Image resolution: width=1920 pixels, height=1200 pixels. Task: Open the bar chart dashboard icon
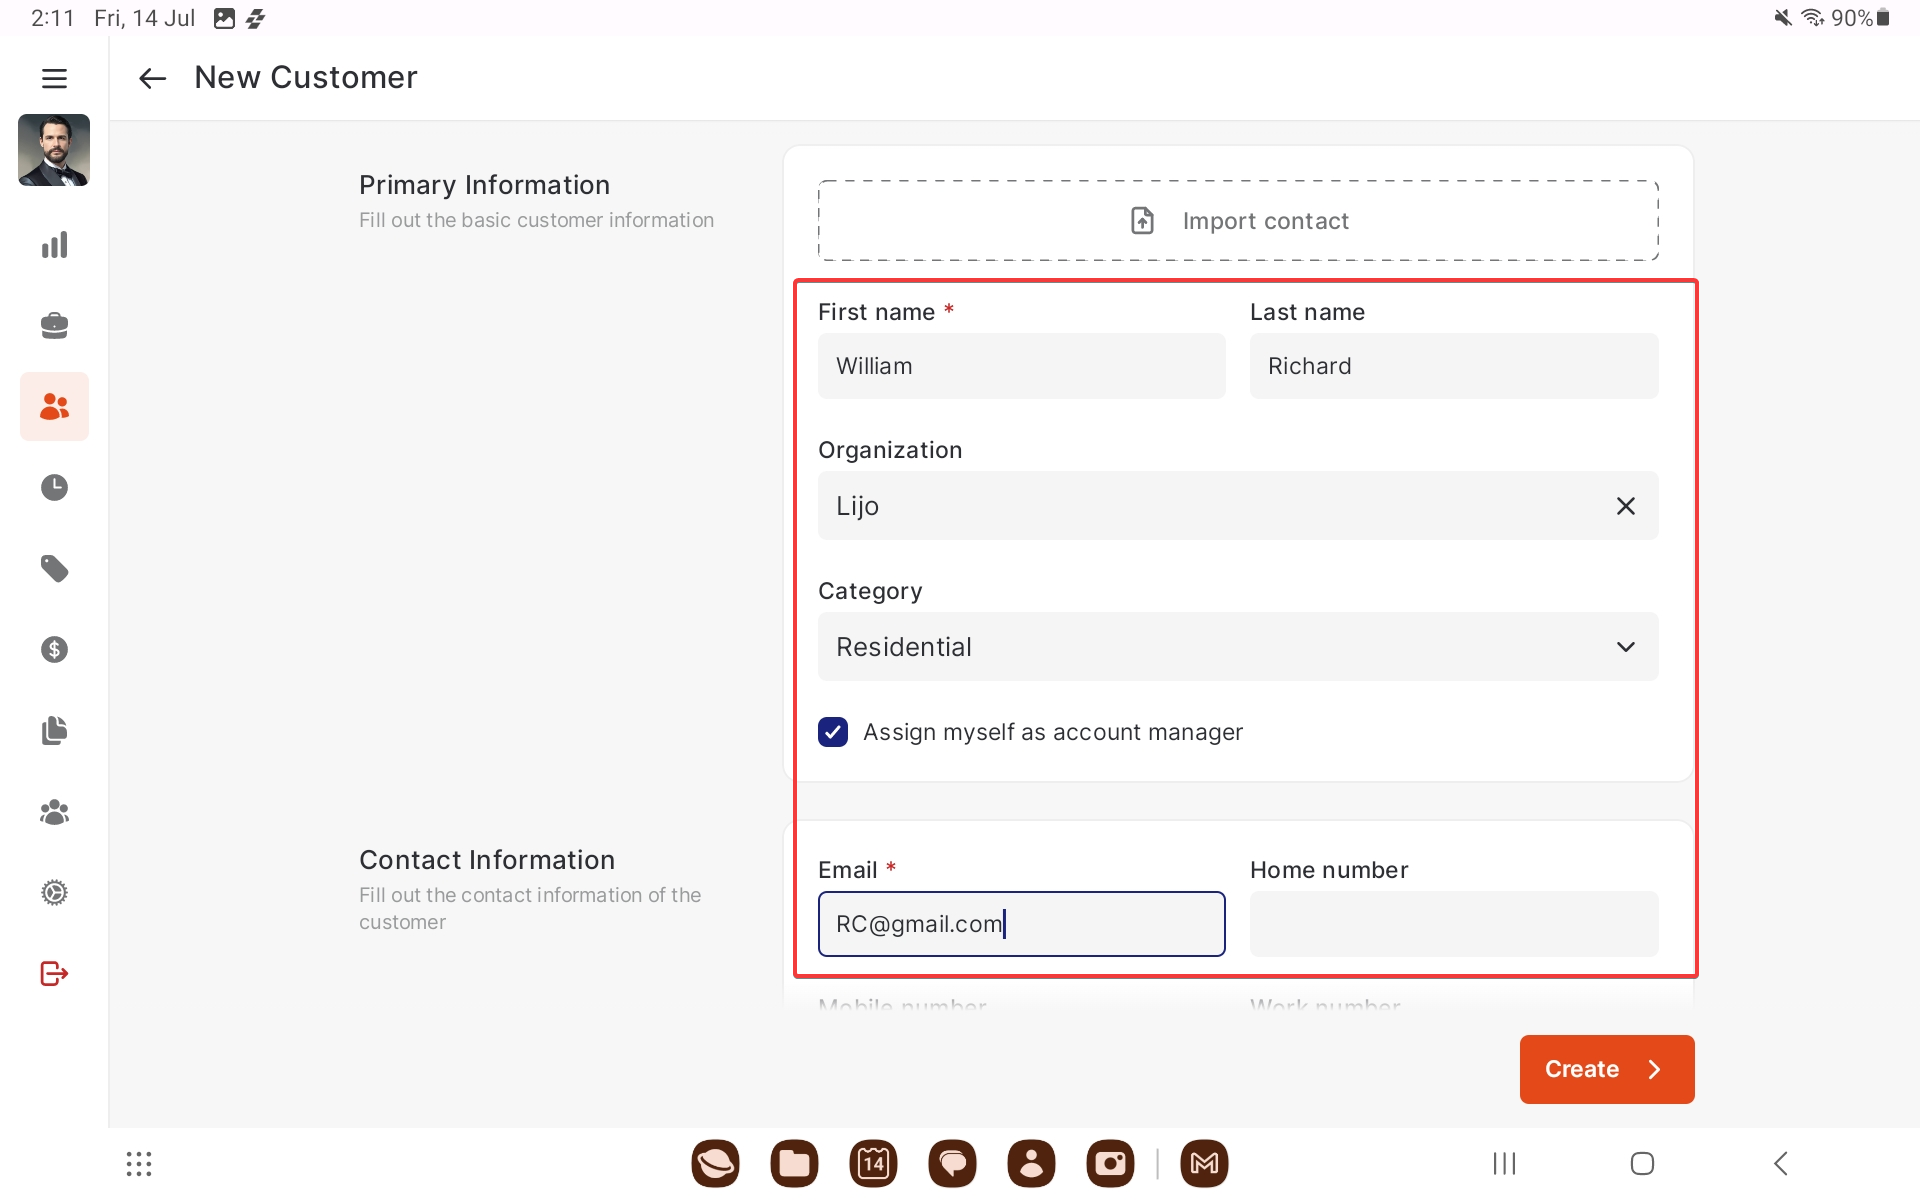[54, 245]
